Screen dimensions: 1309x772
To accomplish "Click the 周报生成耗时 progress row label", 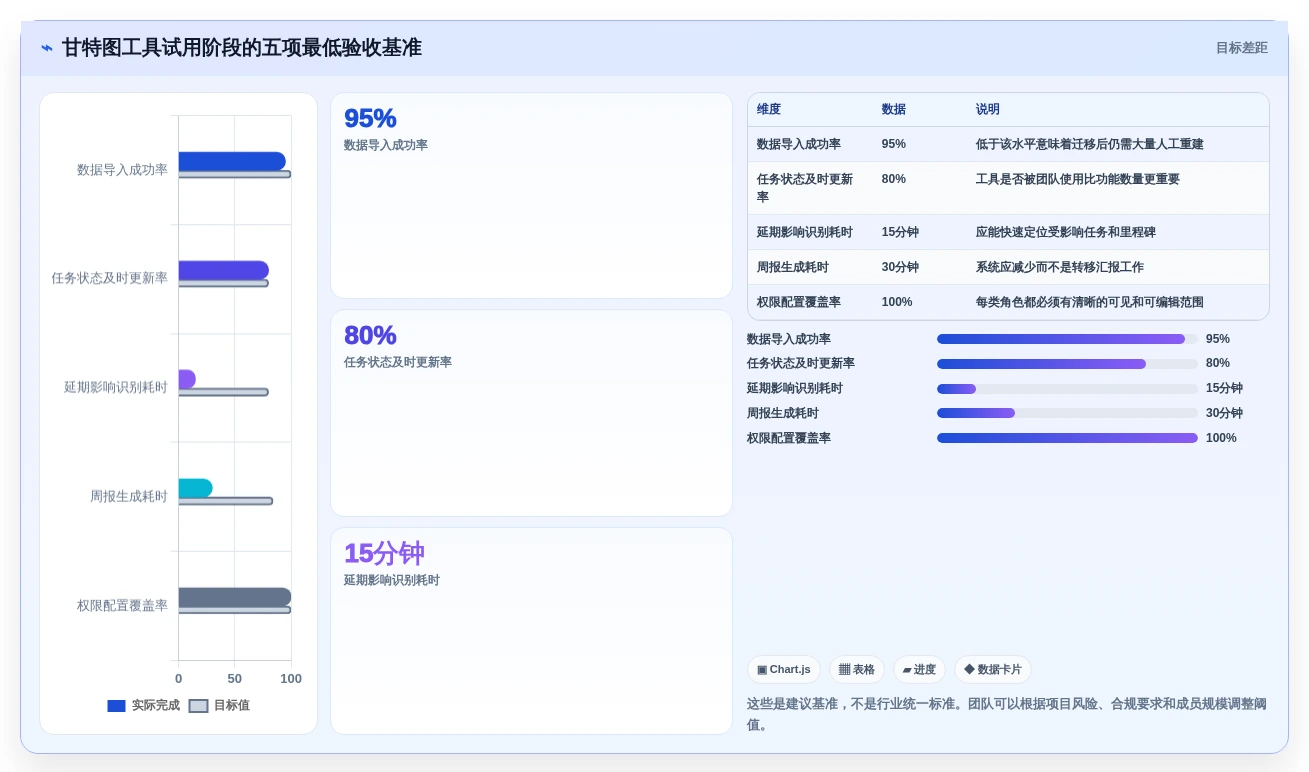I will pyautogui.click(x=783, y=413).
